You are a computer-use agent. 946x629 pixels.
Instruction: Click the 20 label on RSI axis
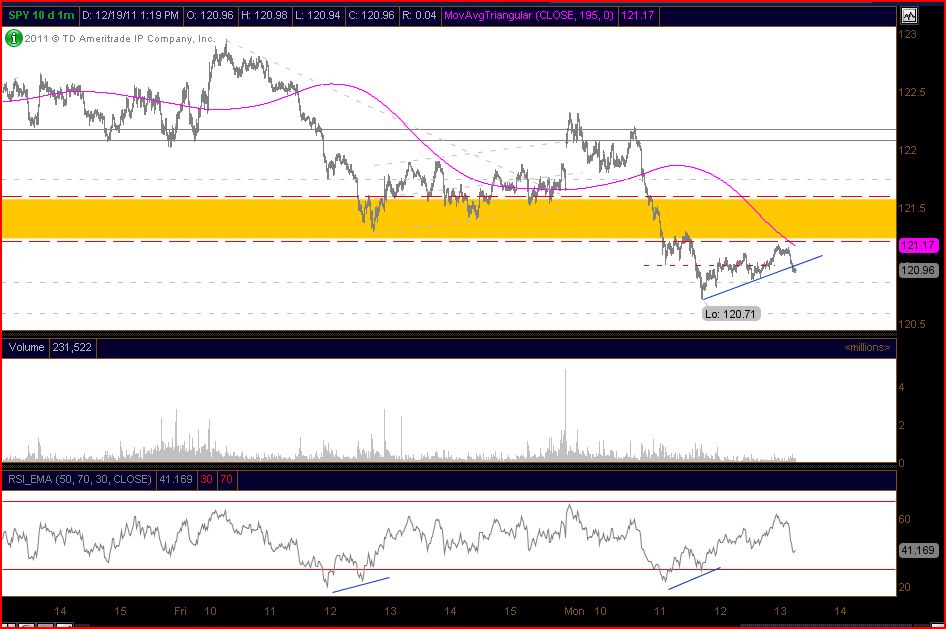[x=904, y=587]
